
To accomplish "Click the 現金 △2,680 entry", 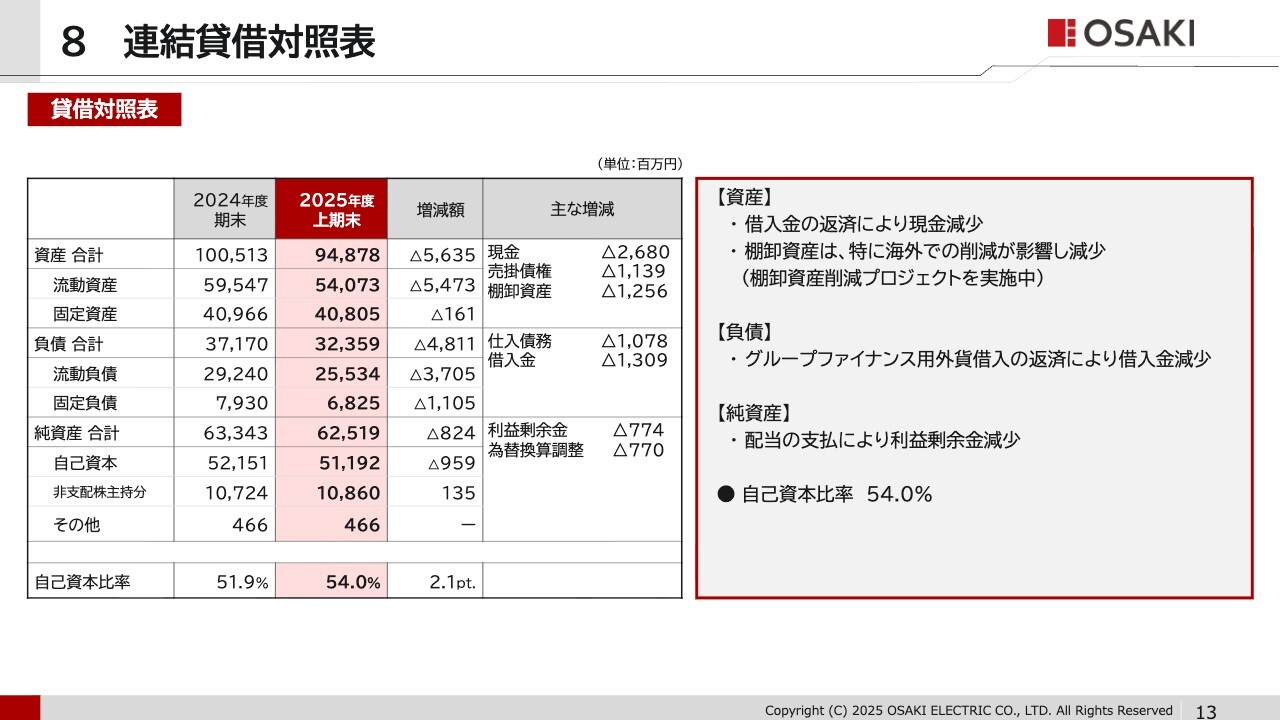I will (578, 251).
